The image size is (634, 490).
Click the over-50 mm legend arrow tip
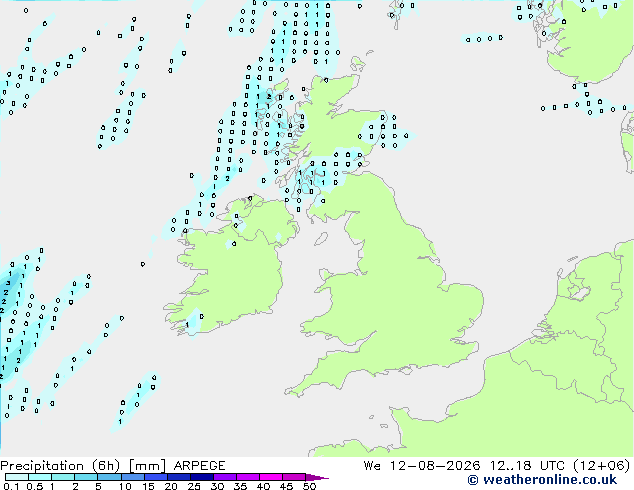click(x=317, y=477)
